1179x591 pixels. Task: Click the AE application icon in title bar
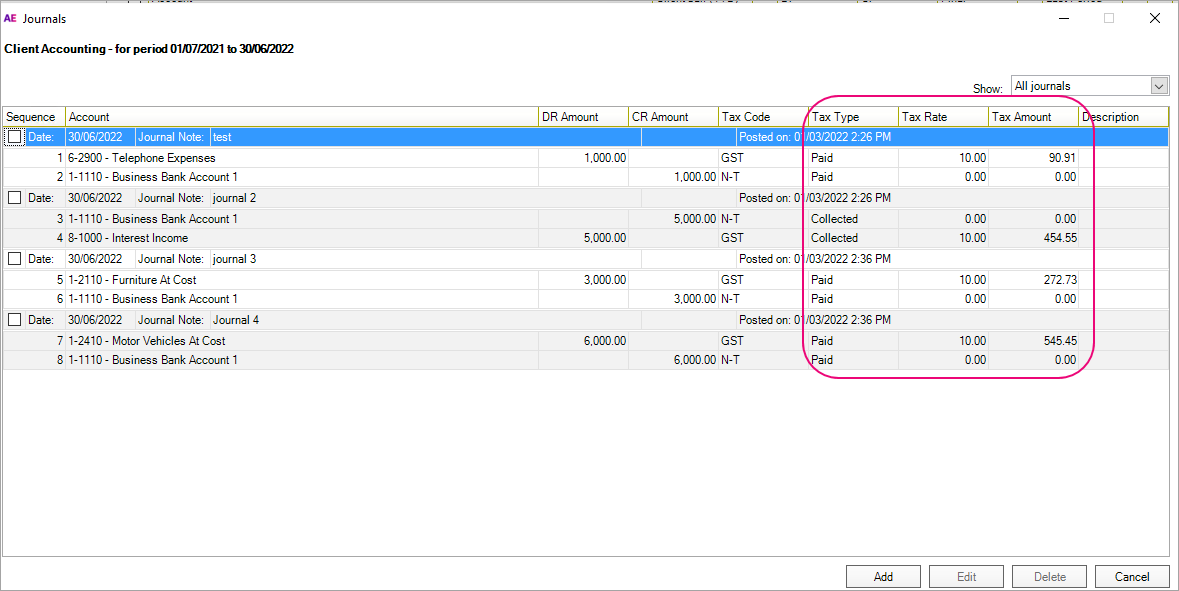(11, 18)
